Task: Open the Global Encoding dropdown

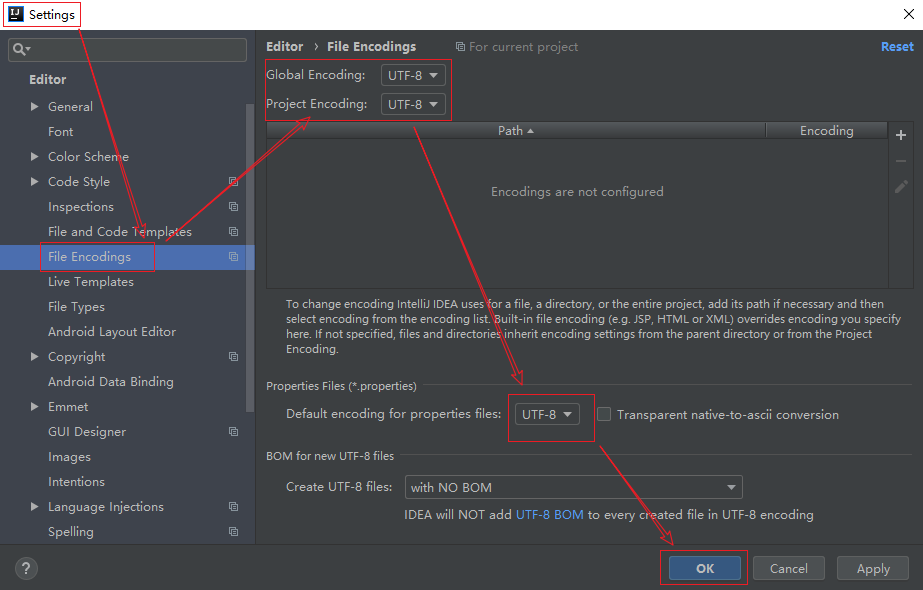Action: 413,76
